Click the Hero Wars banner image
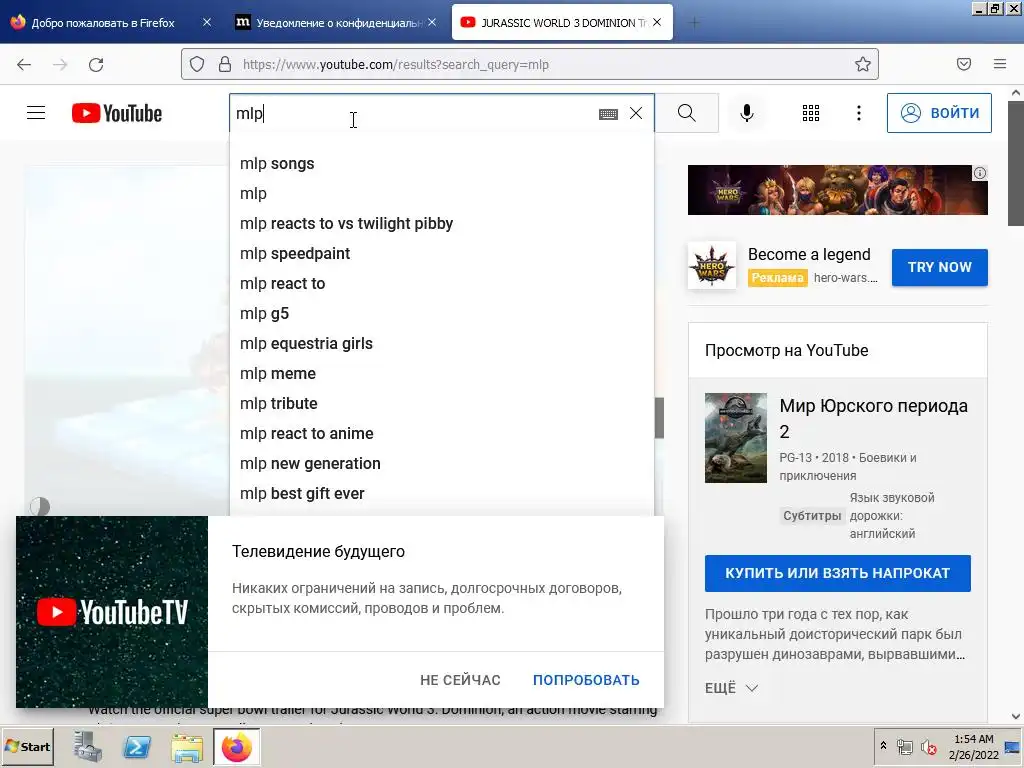This screenshot has height=768, width=1024. (837, 189)
